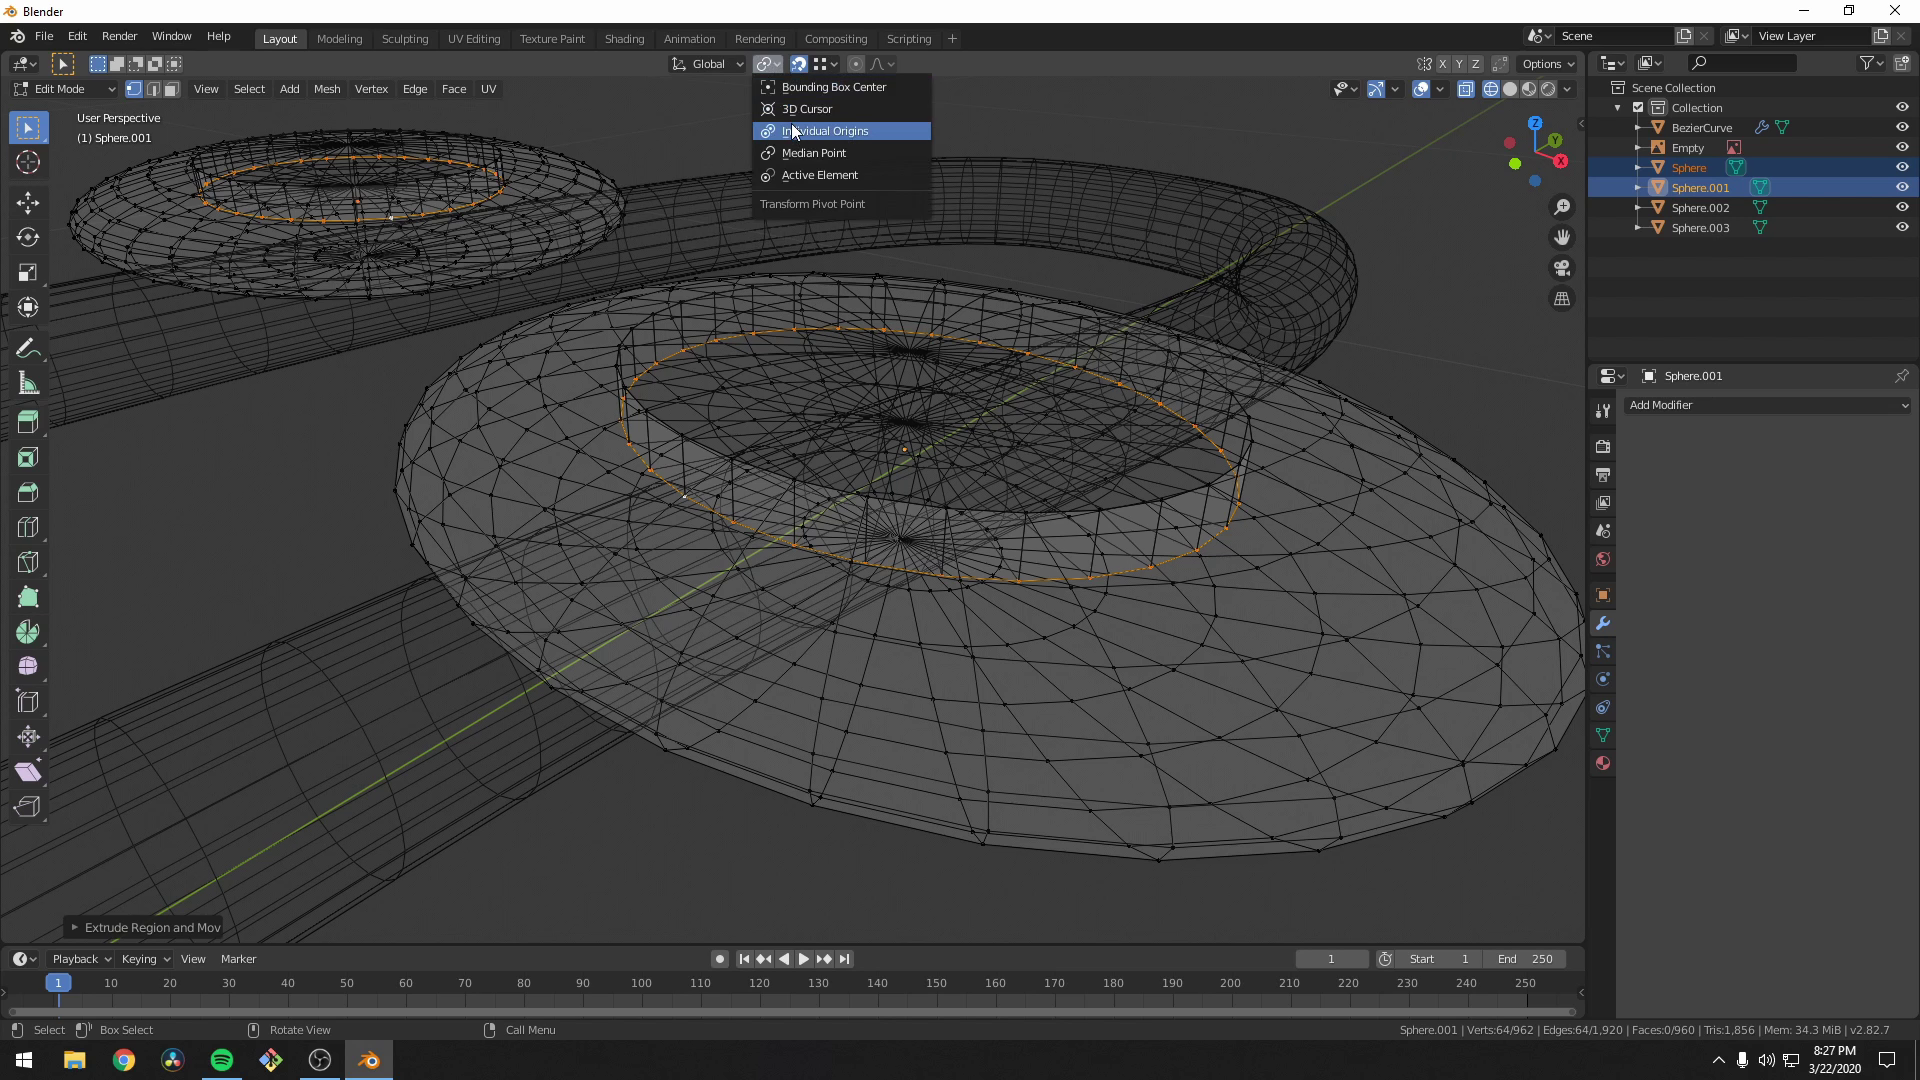Select the Annotate tool
This screenshot has height=1080, width=1920.
[27, 348]
